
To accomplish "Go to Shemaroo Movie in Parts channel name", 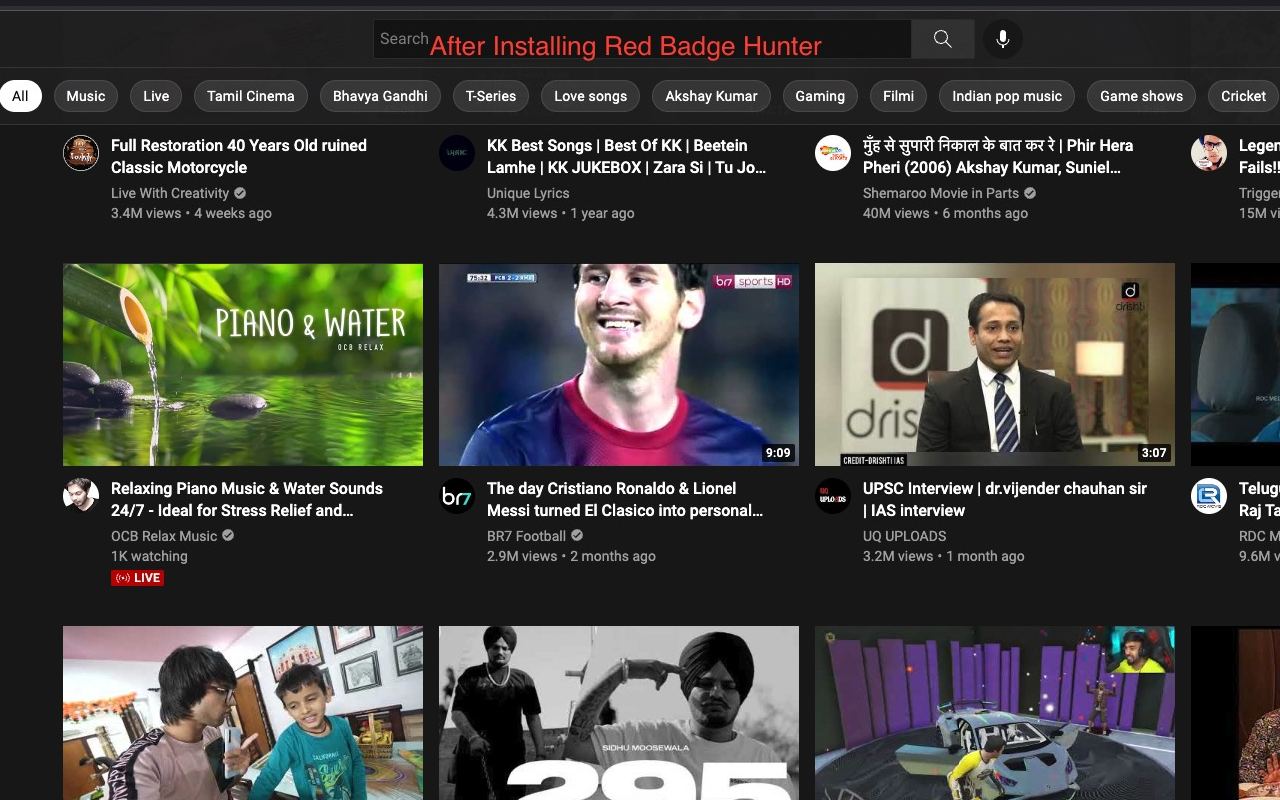I will click(x=941, y=193).
